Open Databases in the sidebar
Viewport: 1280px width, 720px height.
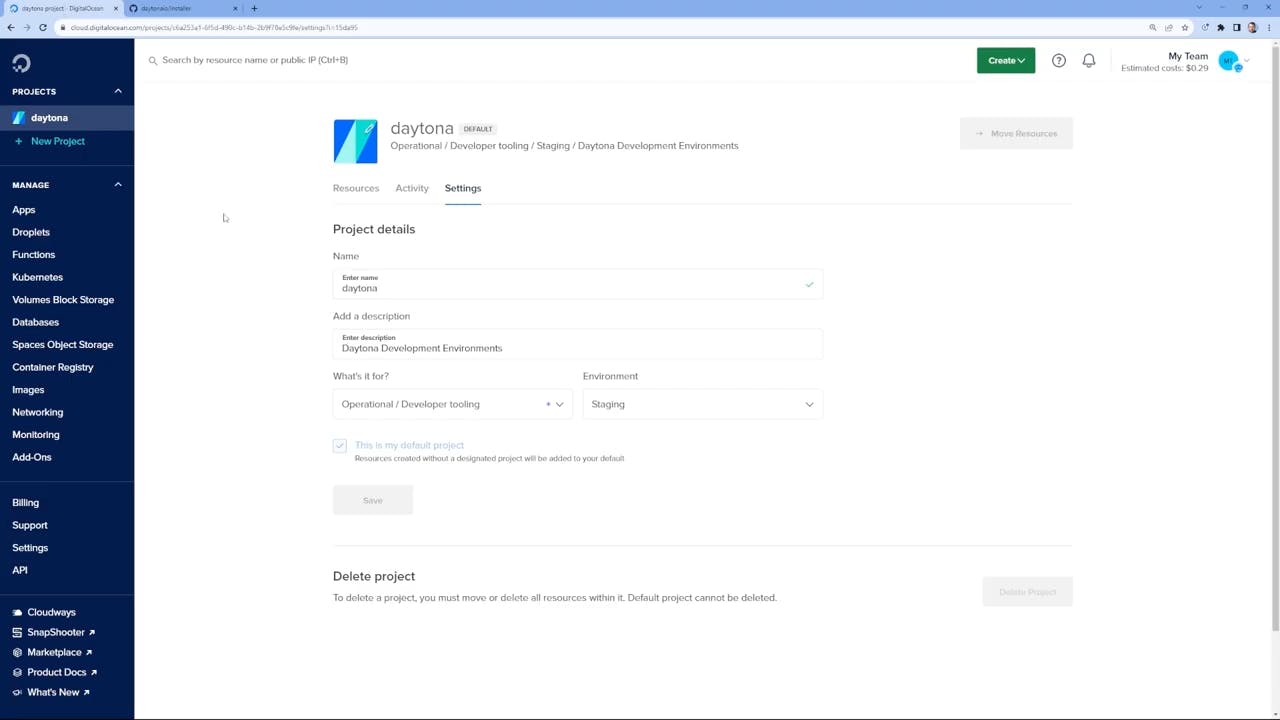(x=35, y=322)
